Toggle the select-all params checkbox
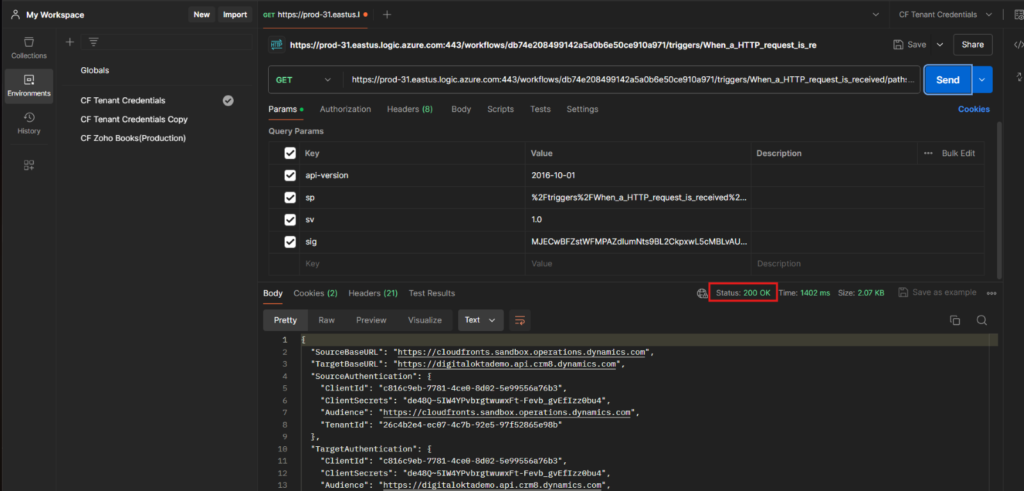This screenshot has height=491, width=1024. coord(291,153)
